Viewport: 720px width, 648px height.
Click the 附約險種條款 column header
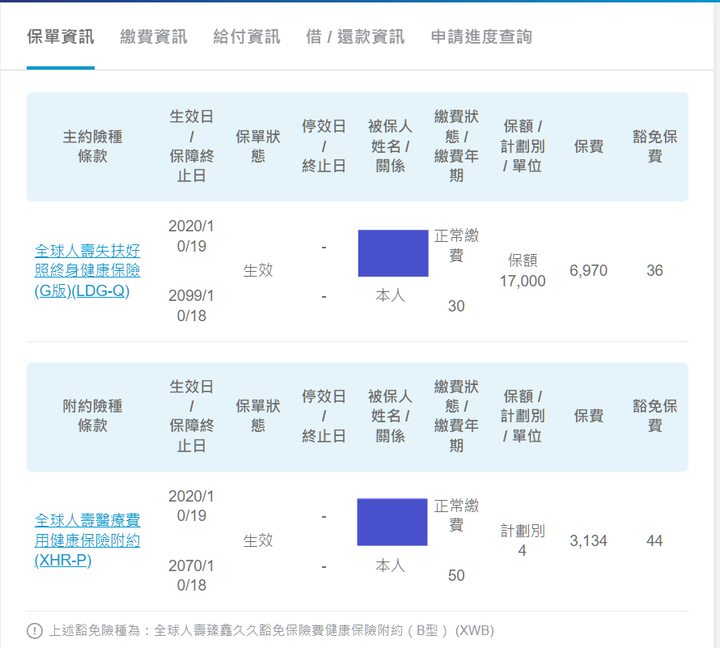coord(93,416)
